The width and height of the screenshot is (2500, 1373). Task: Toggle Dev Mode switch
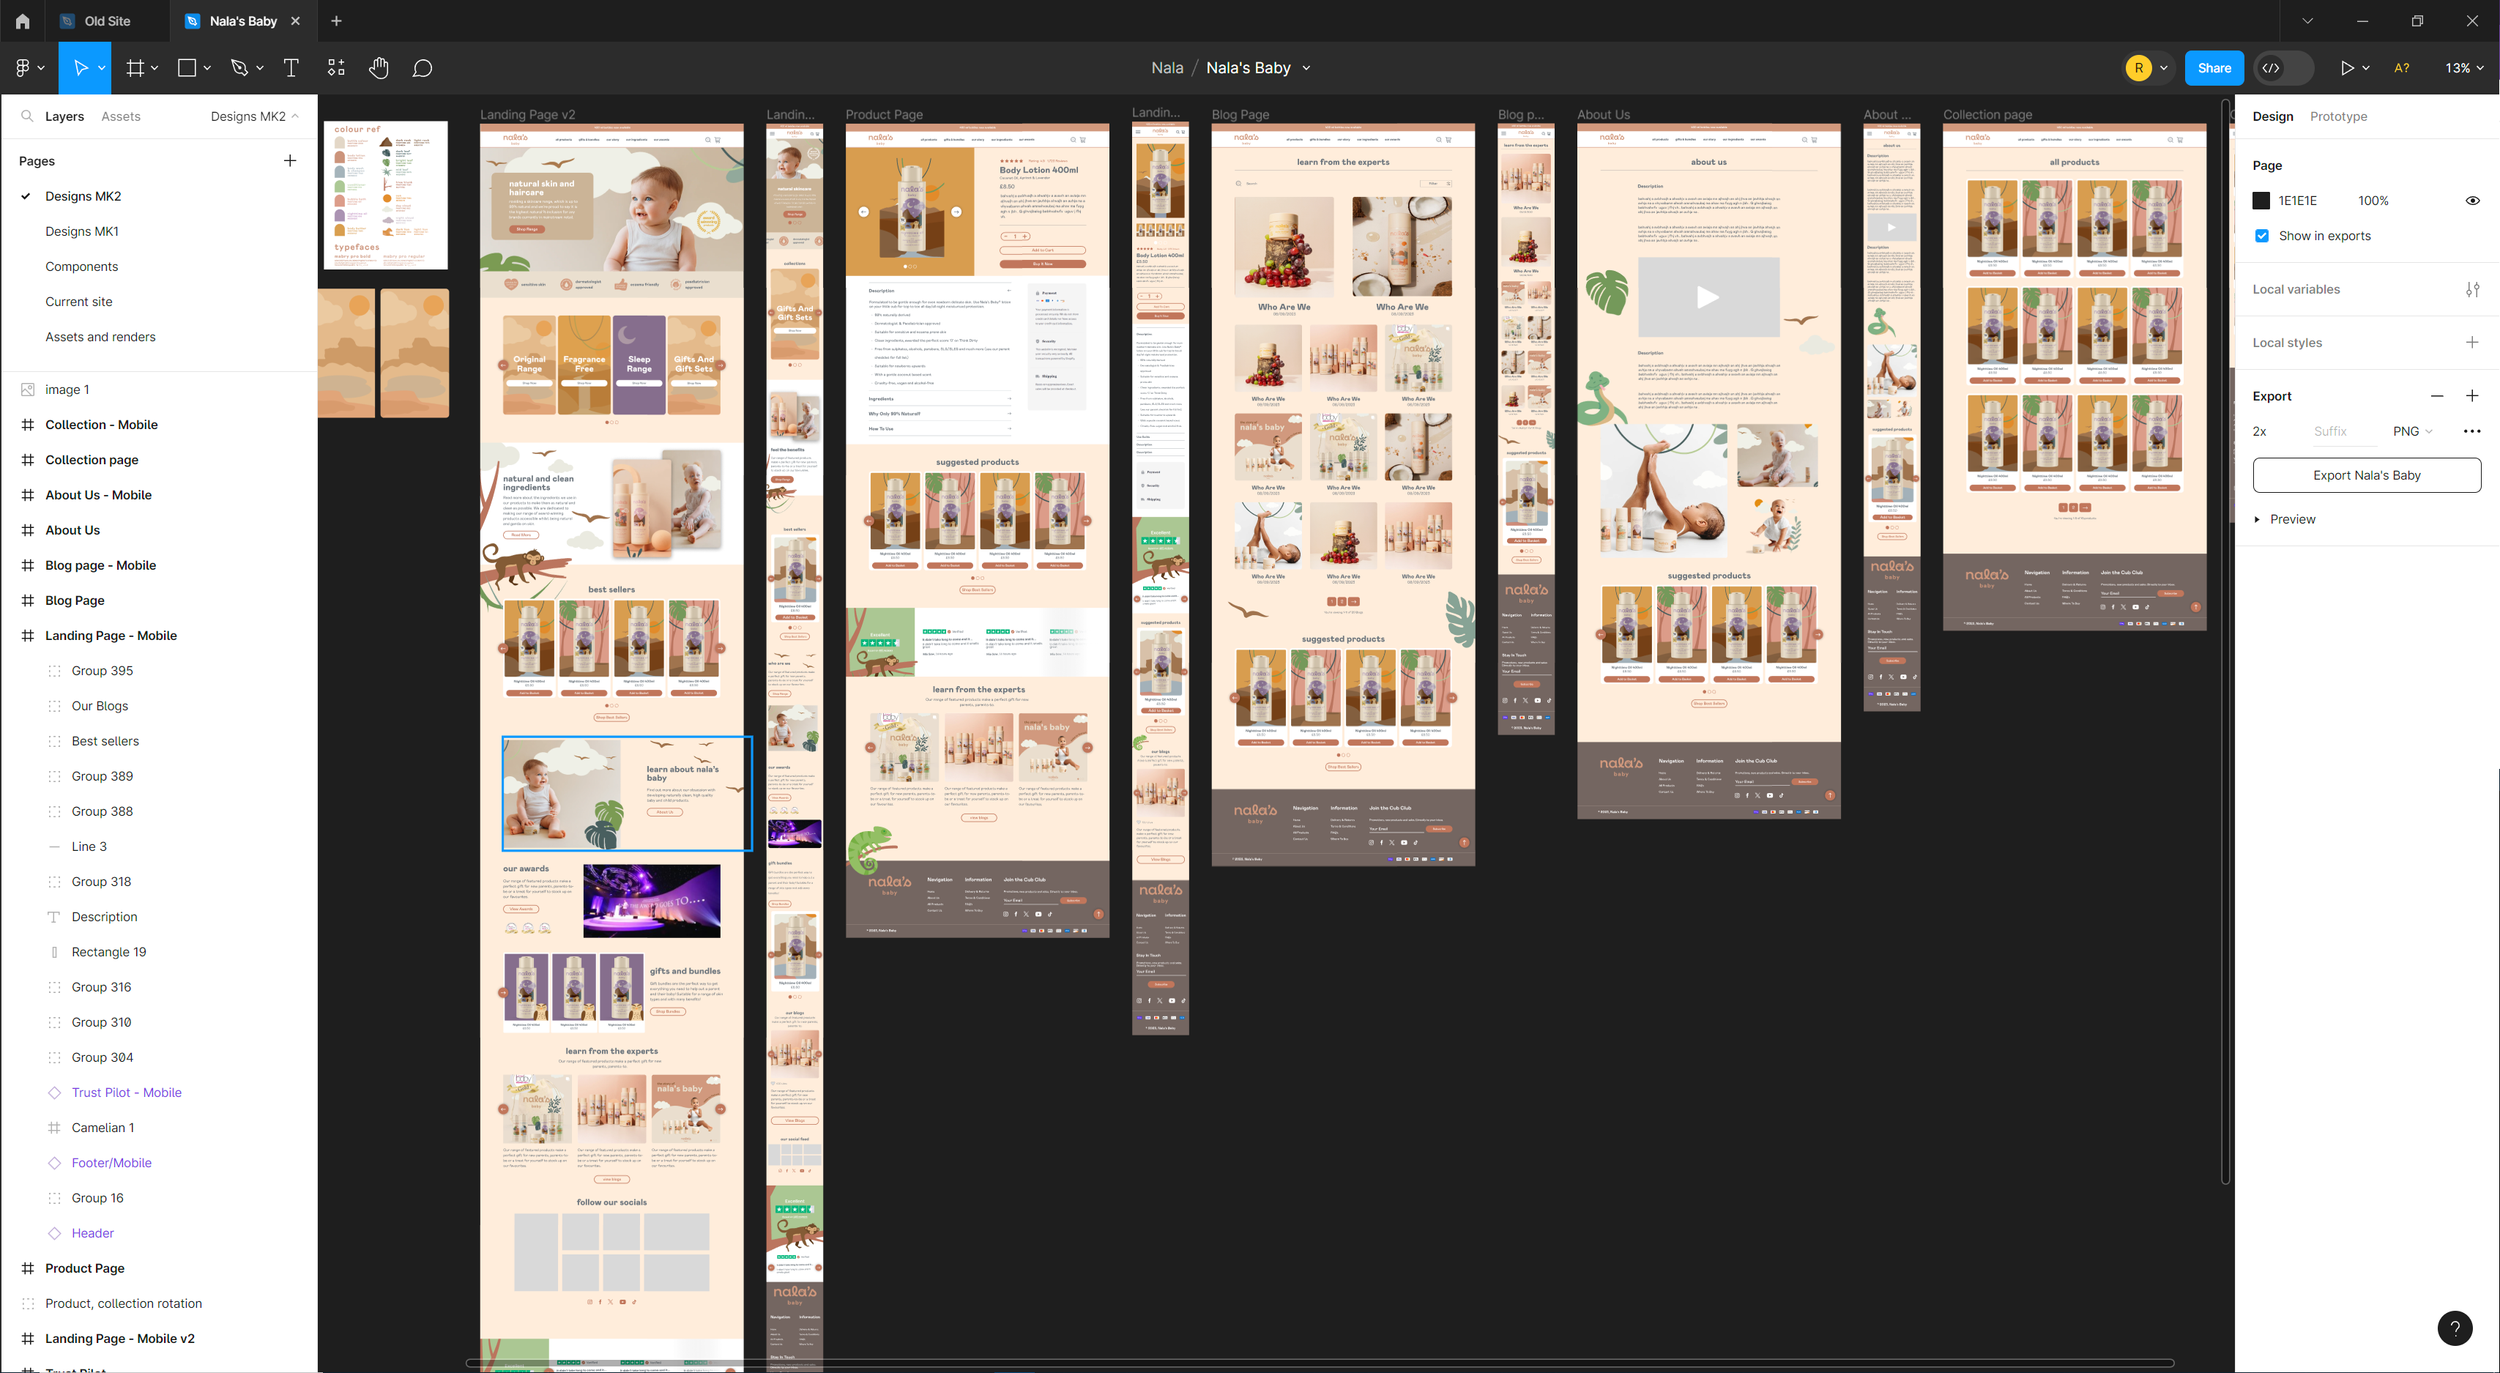pos(2283,68)
